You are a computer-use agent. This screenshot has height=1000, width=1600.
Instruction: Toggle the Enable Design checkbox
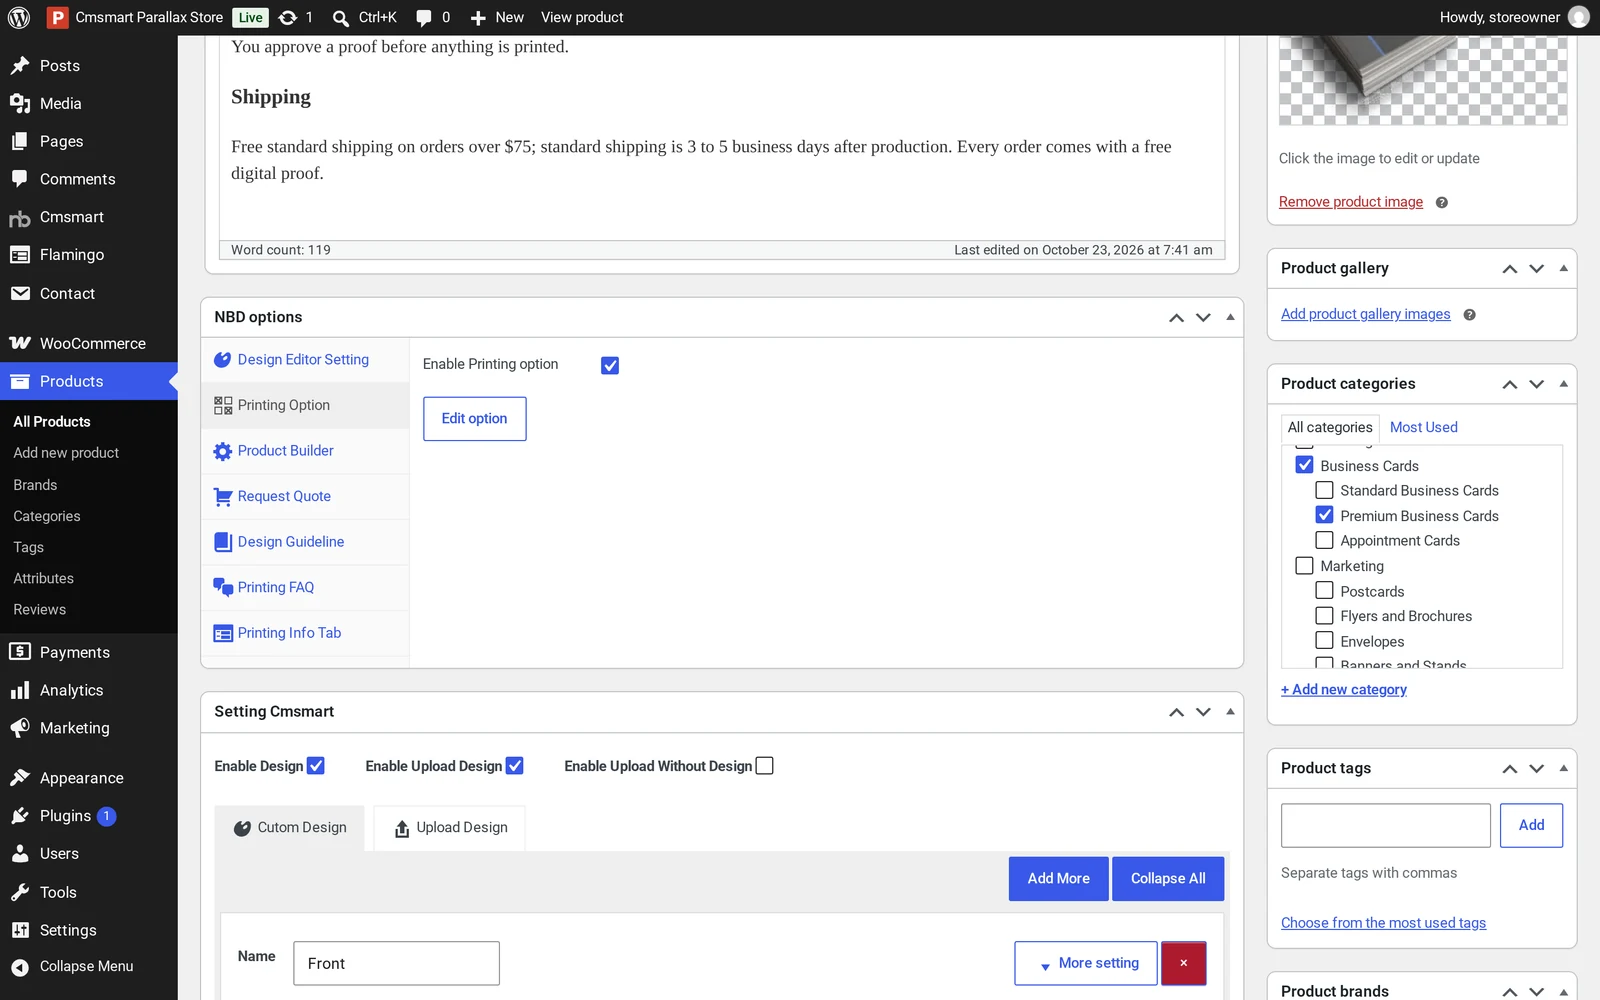click(x=316, y=766)
